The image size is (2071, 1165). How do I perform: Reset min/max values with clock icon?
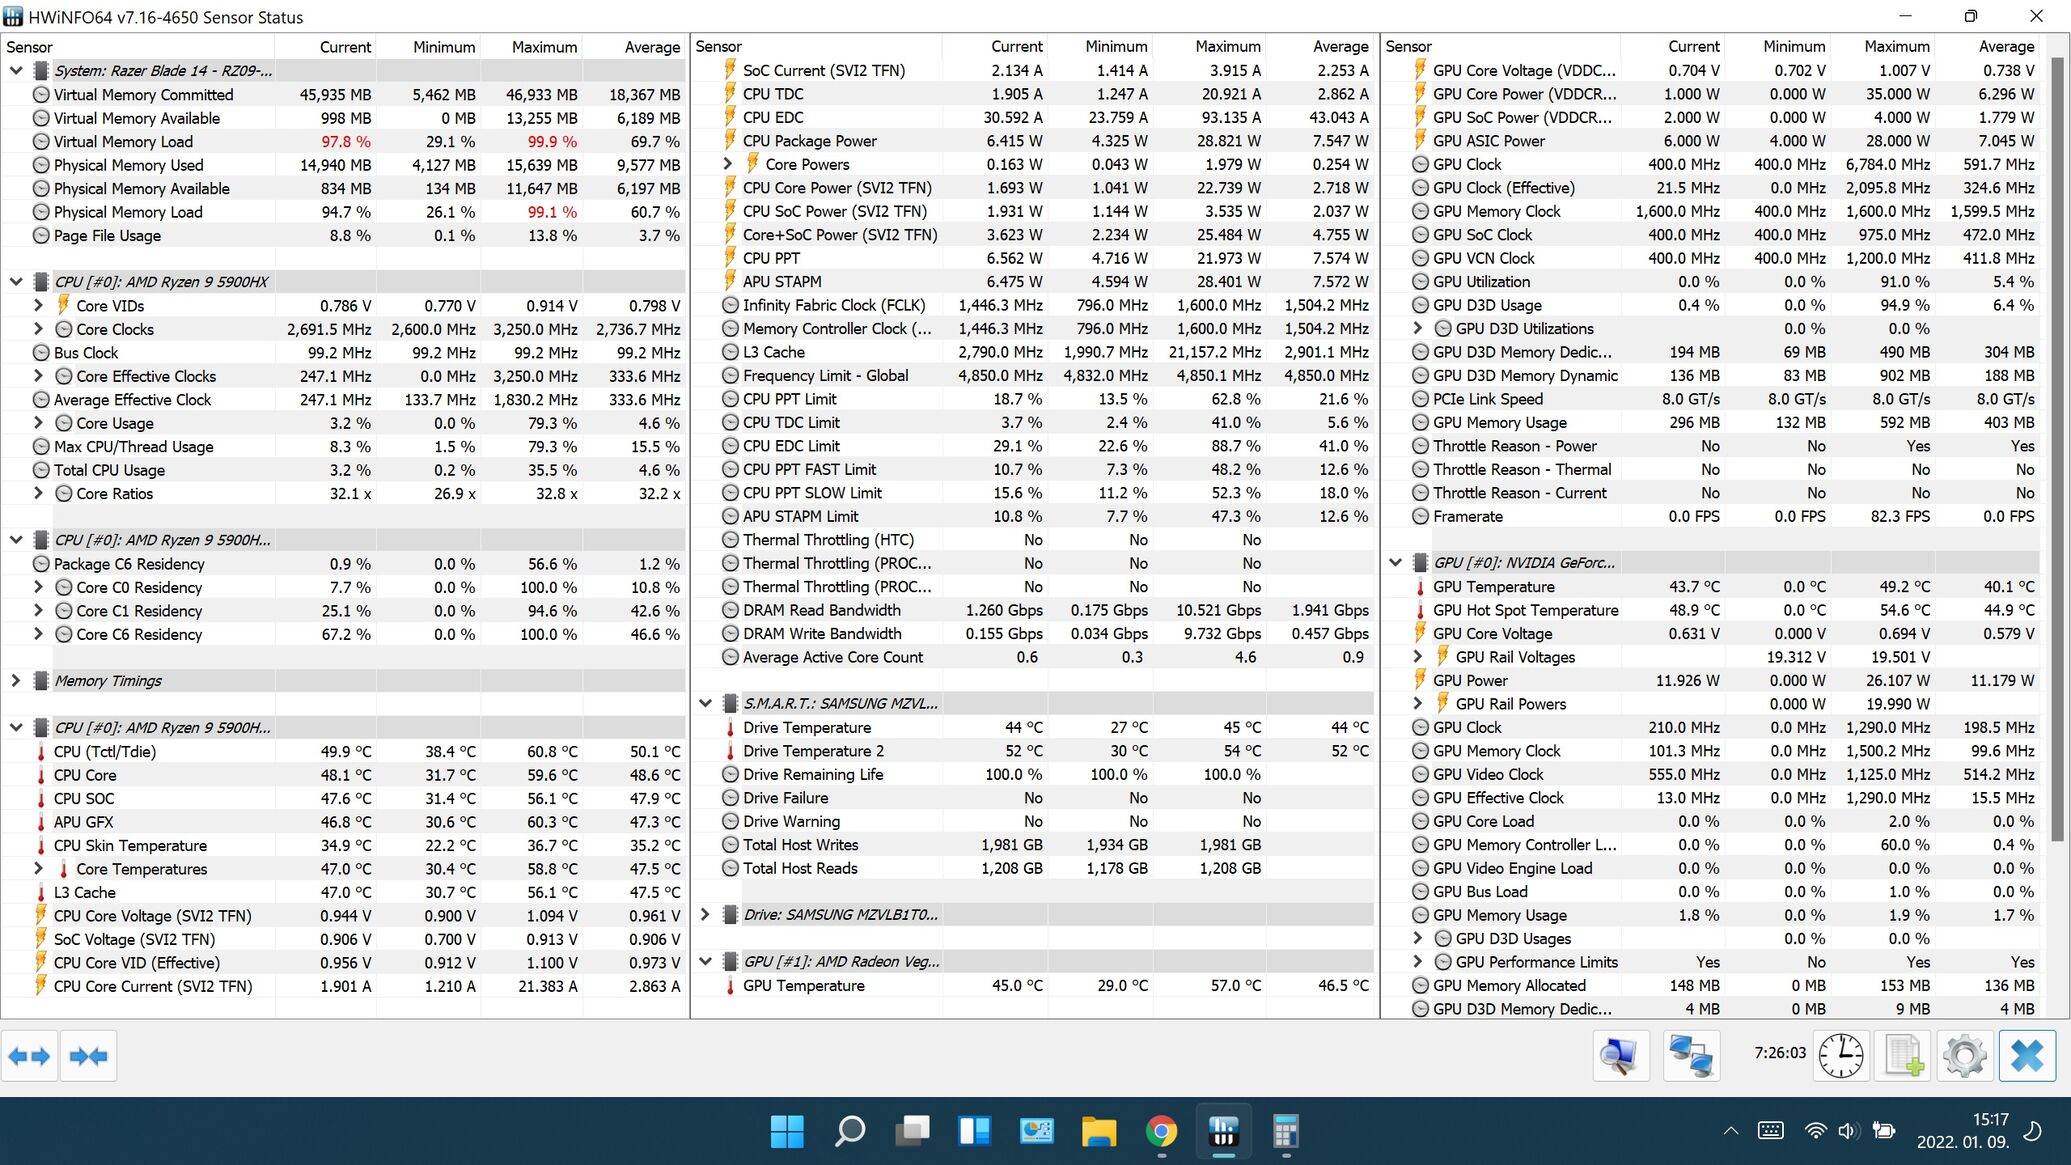point(1840,1056)
